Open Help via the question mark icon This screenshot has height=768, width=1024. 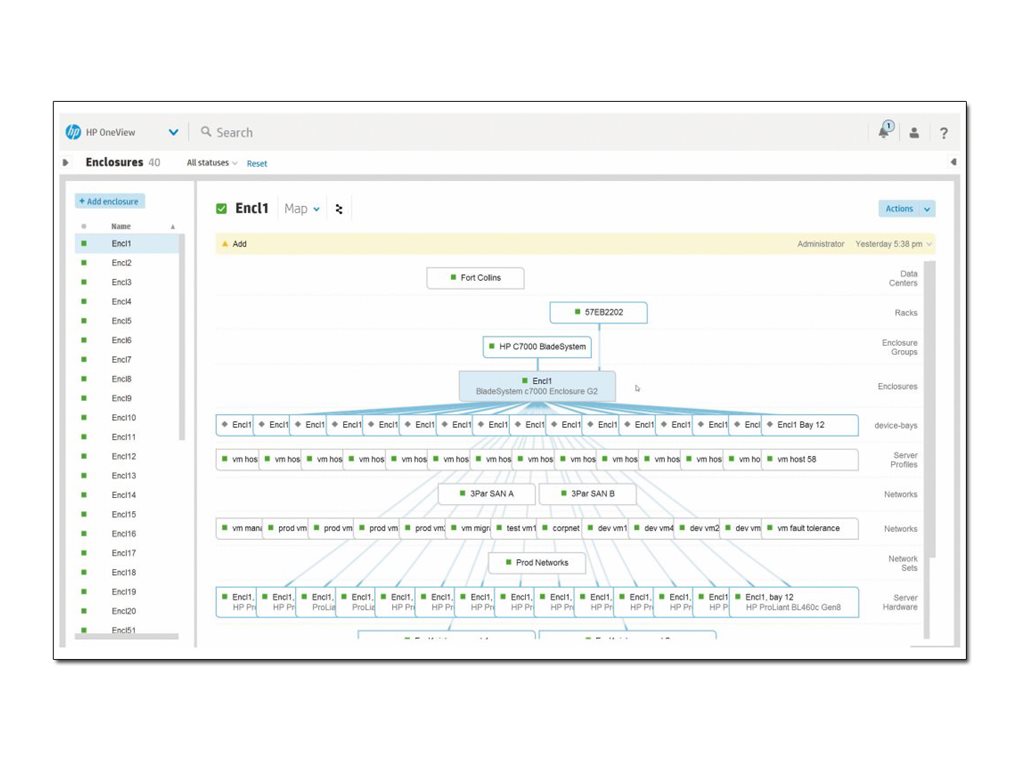[943, 132]
